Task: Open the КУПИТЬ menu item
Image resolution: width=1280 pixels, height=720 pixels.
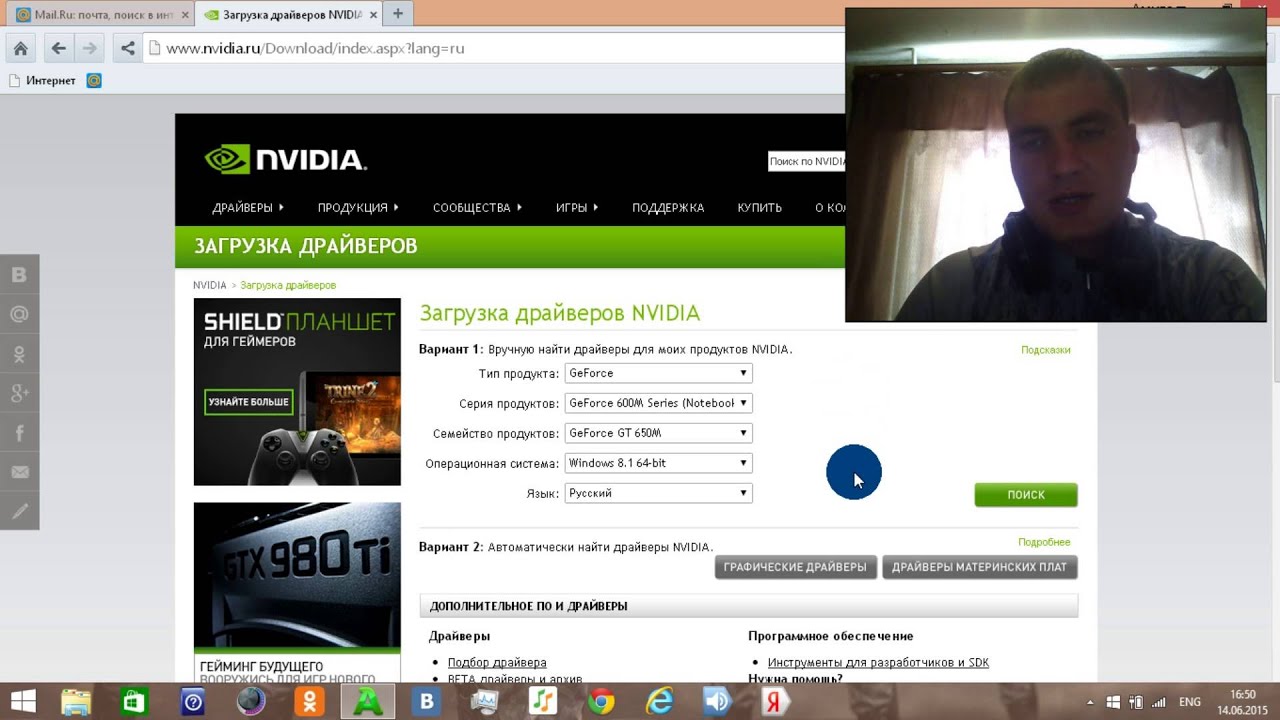Action: pyautogui.click(x=759, y=208)
